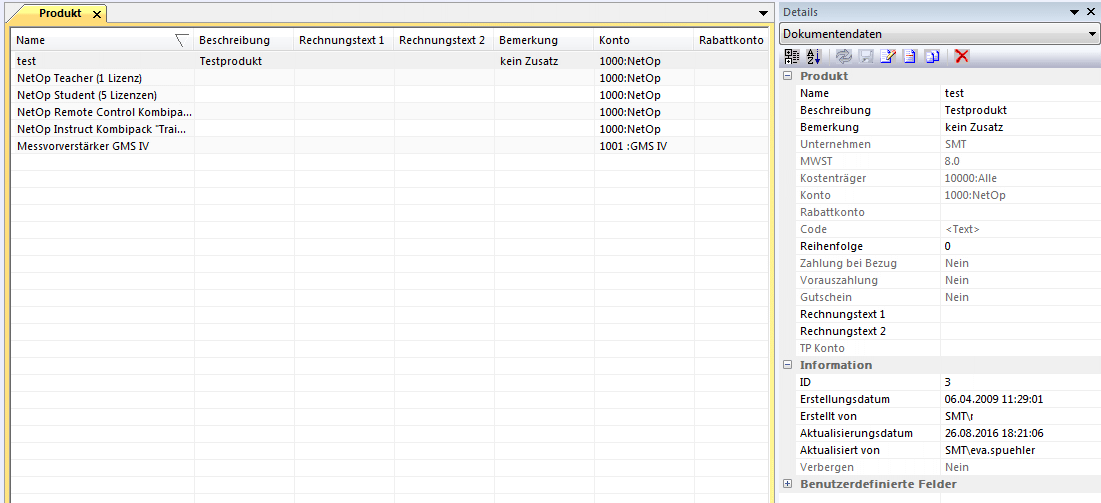
Task: Collapse the Produkt property section
Action: click(788, 76)
